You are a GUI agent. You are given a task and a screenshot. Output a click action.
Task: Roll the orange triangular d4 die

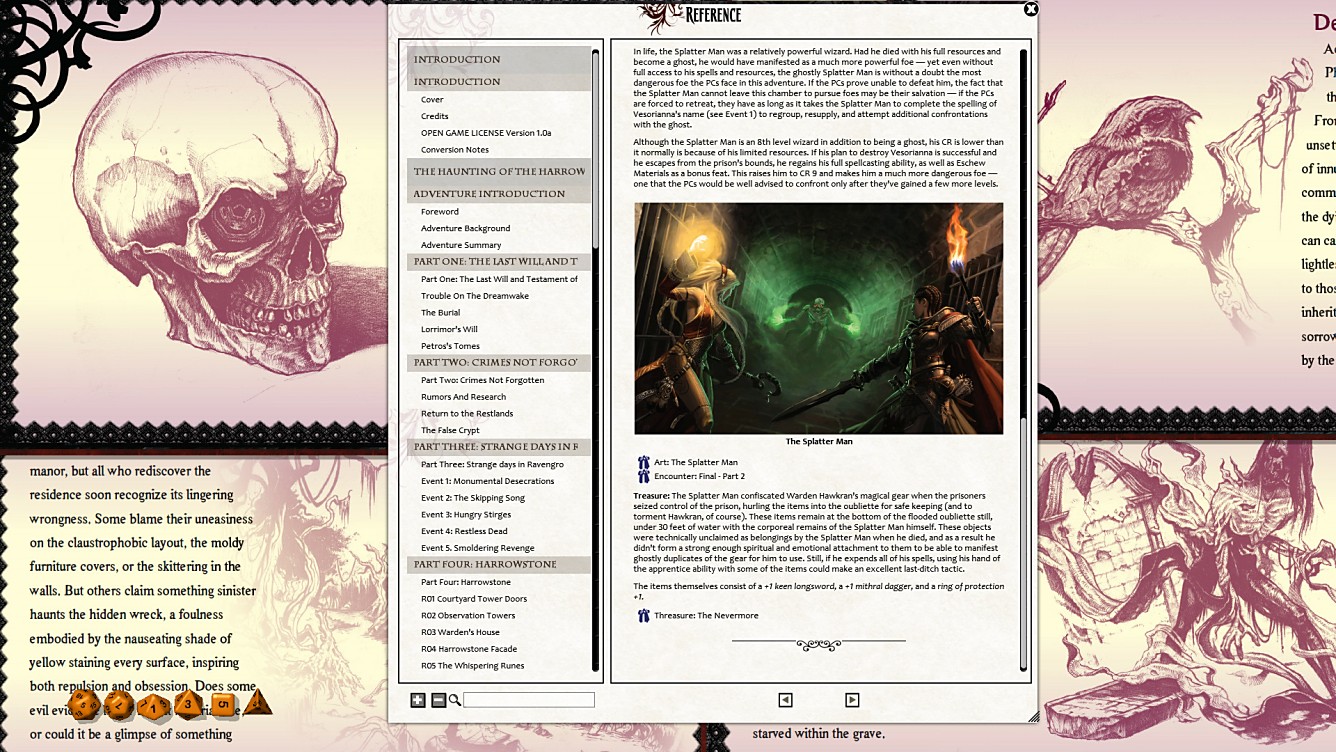click(258, 703)
